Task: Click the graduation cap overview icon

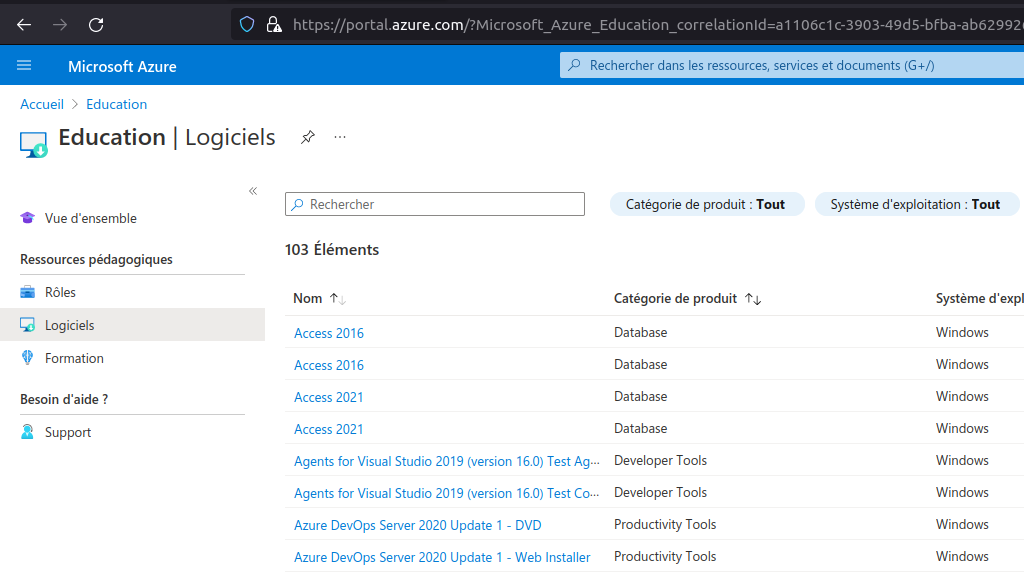Action: (x=27, y=217)
